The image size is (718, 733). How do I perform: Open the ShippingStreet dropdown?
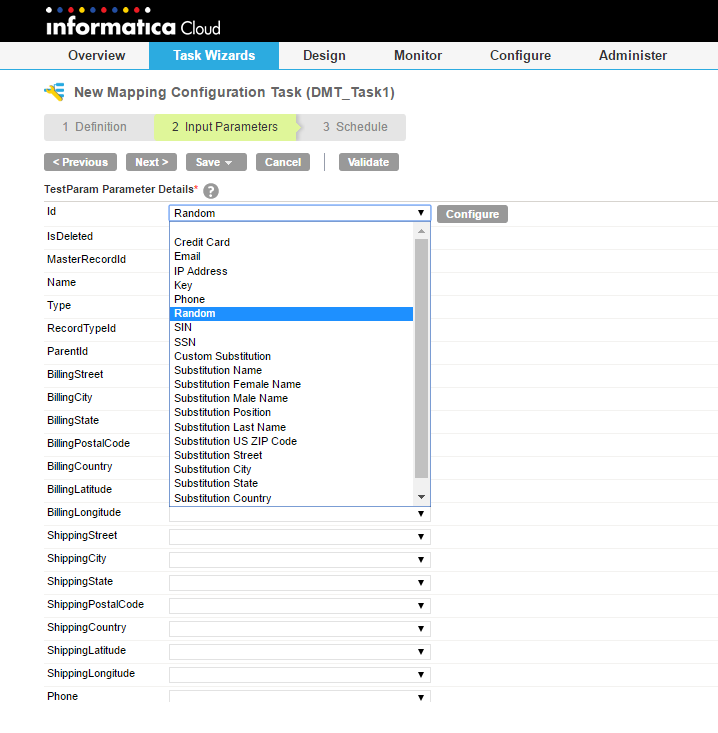point(300,537)
